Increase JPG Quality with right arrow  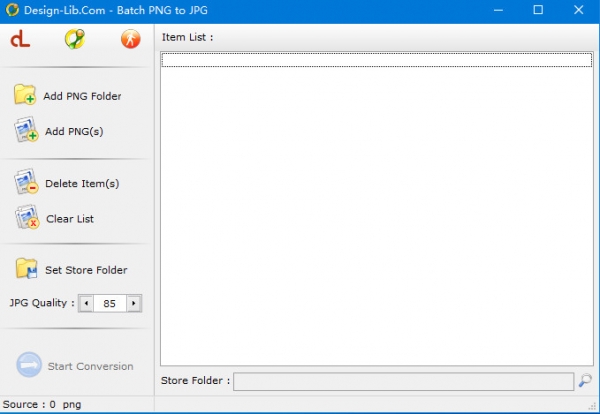tap(134, 303)
